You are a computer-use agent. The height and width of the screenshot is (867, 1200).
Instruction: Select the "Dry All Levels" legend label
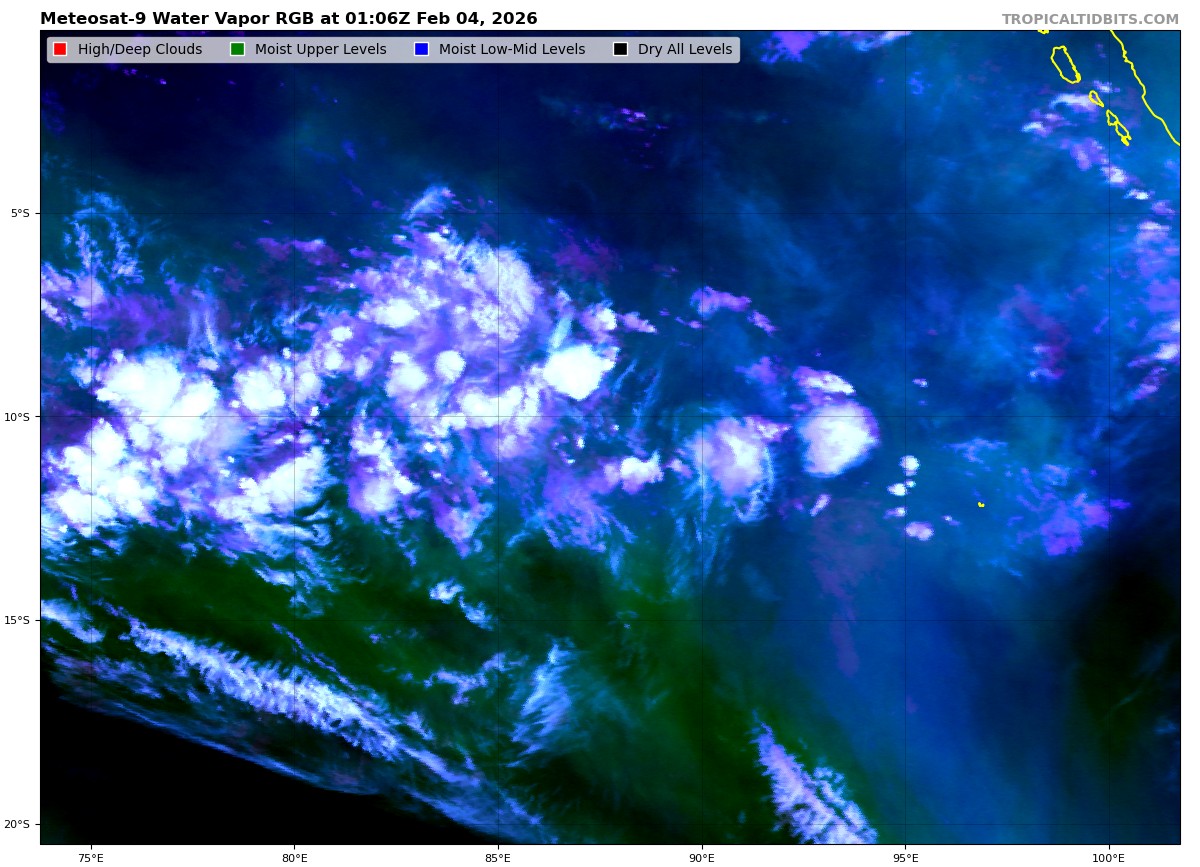[684, 50]
